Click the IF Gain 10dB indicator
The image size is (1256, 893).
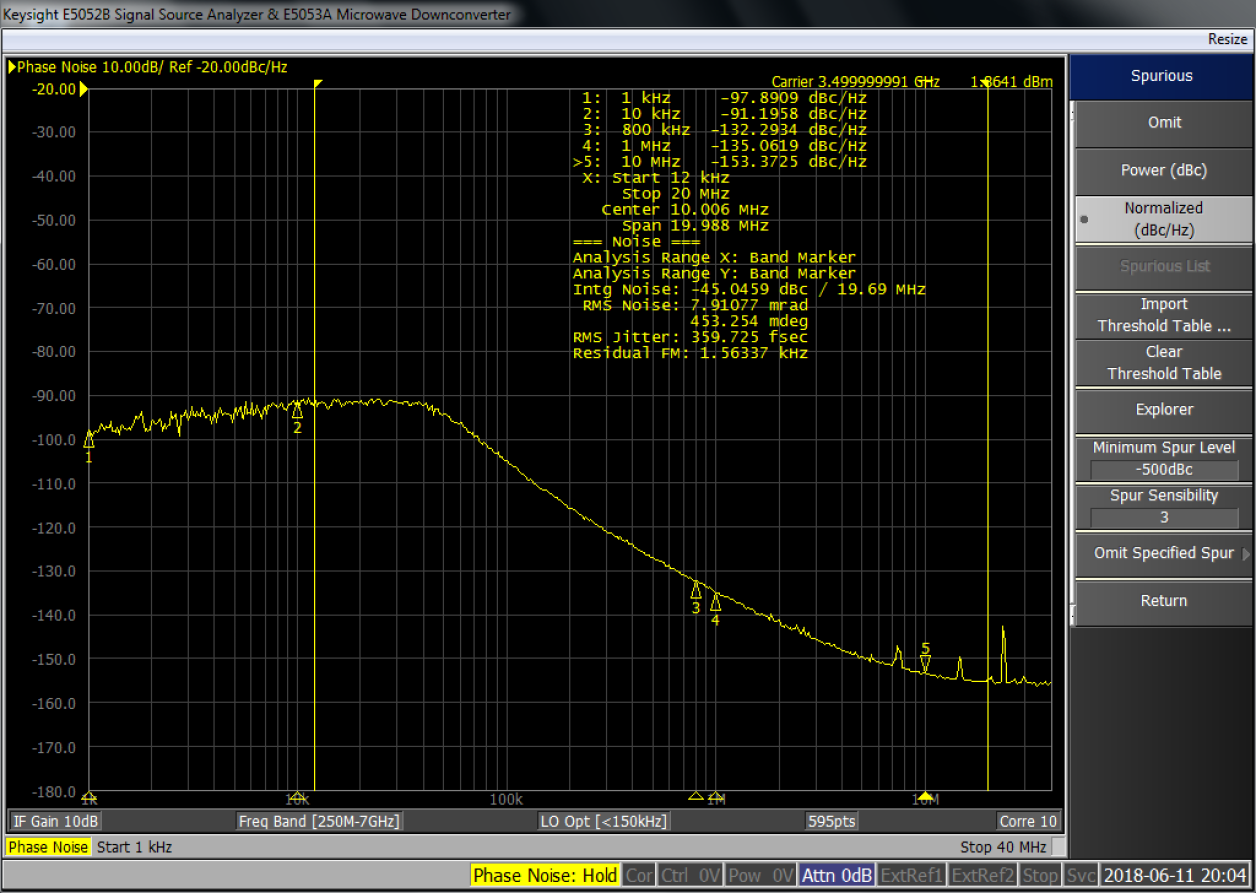pyautogui.click(x=54, y=820)
